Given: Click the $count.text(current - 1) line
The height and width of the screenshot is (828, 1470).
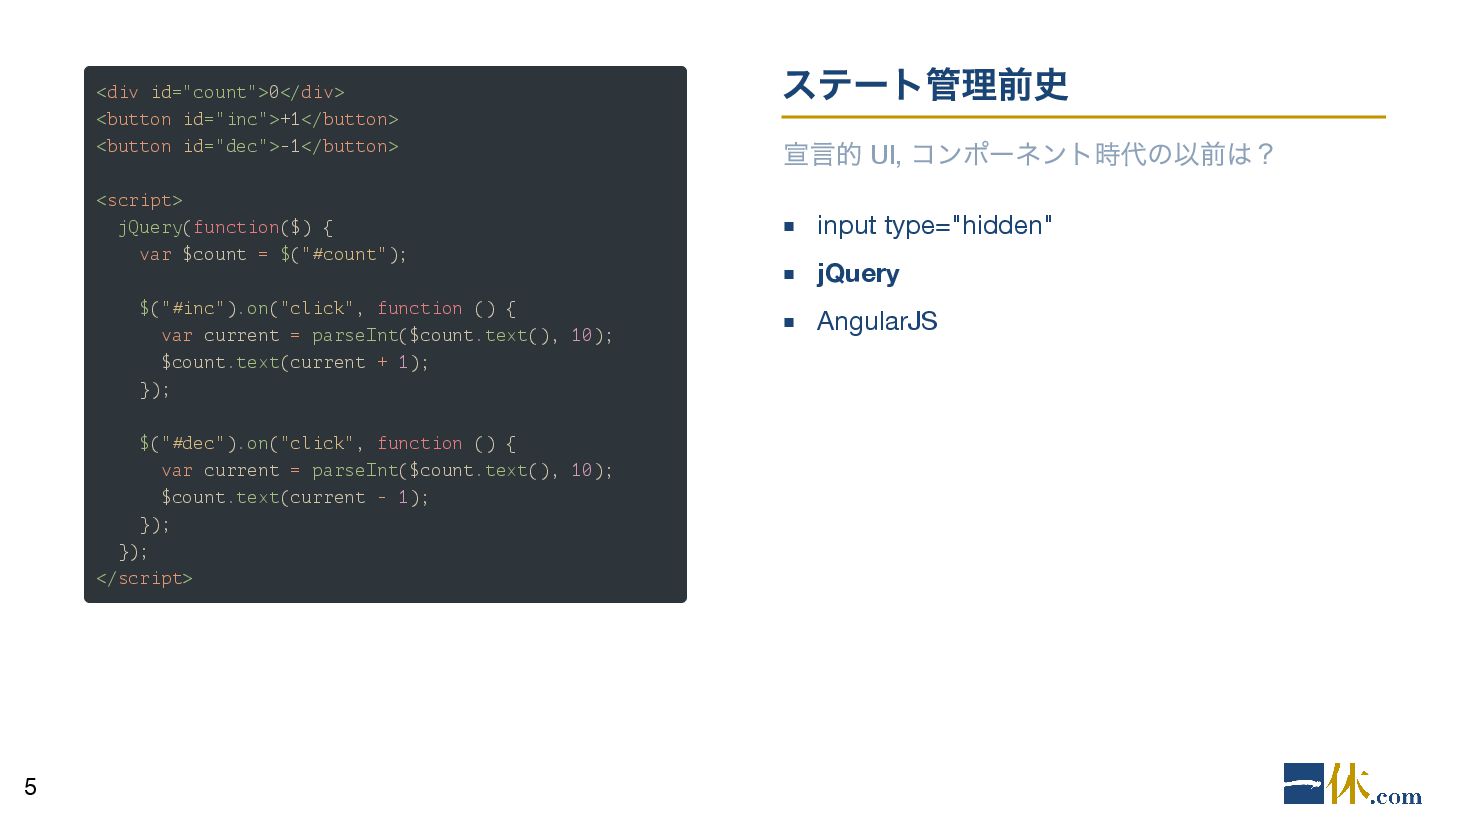Looking at the screenshot, I should point(295,497).
